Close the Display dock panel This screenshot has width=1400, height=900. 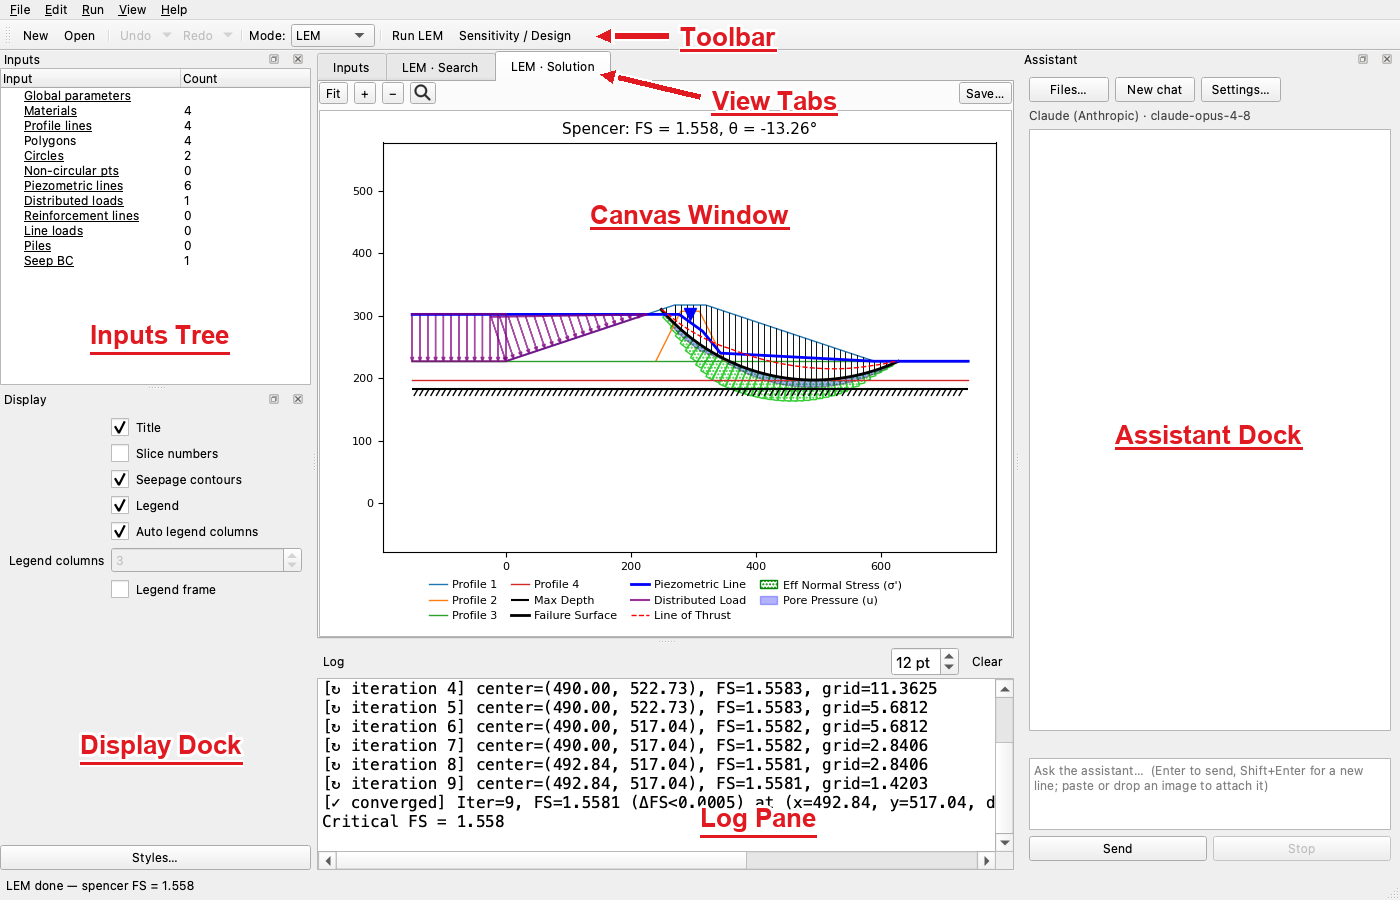tap(298, 399)
